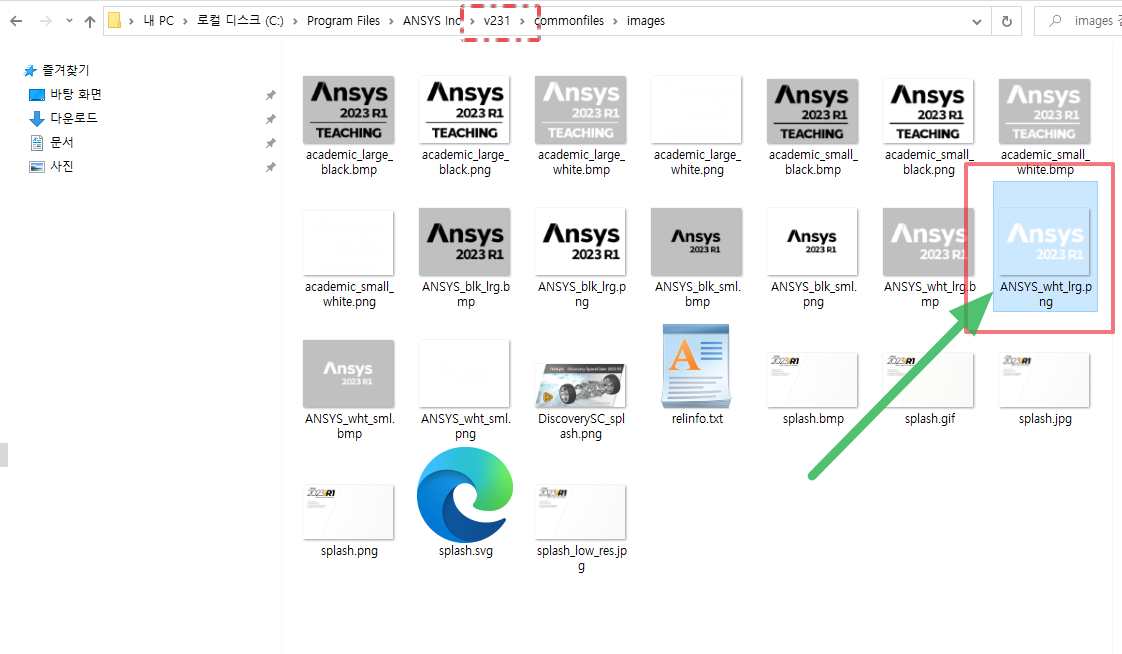This screenshot has width=1122, height=654.
Task: Go back with the Back arrow button
Action: pyautogui.click(x=16, y=21)
